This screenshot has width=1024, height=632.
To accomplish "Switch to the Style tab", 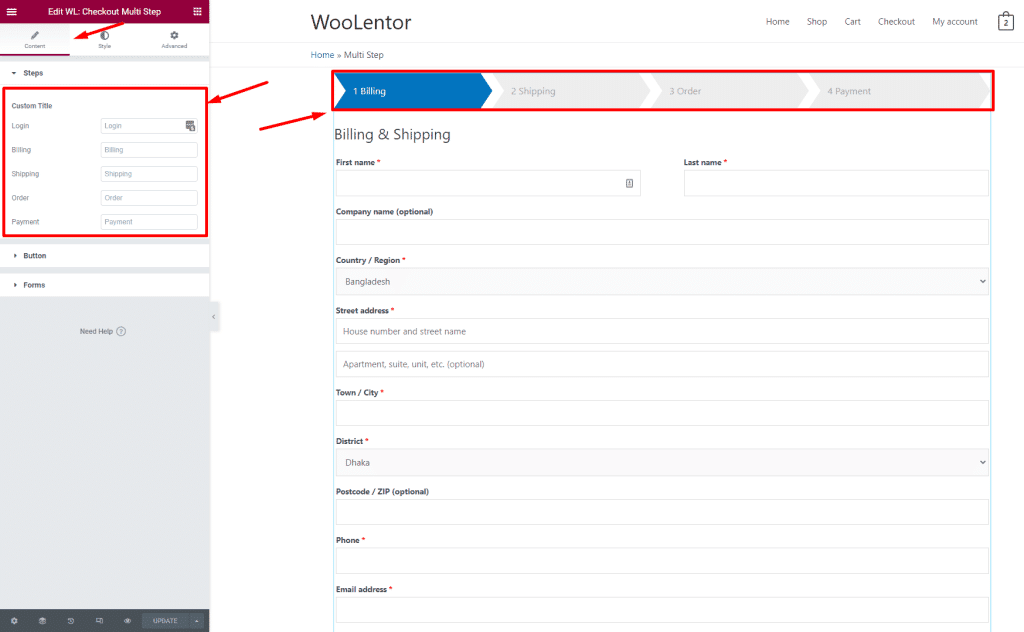I will (x=104, y=40).
